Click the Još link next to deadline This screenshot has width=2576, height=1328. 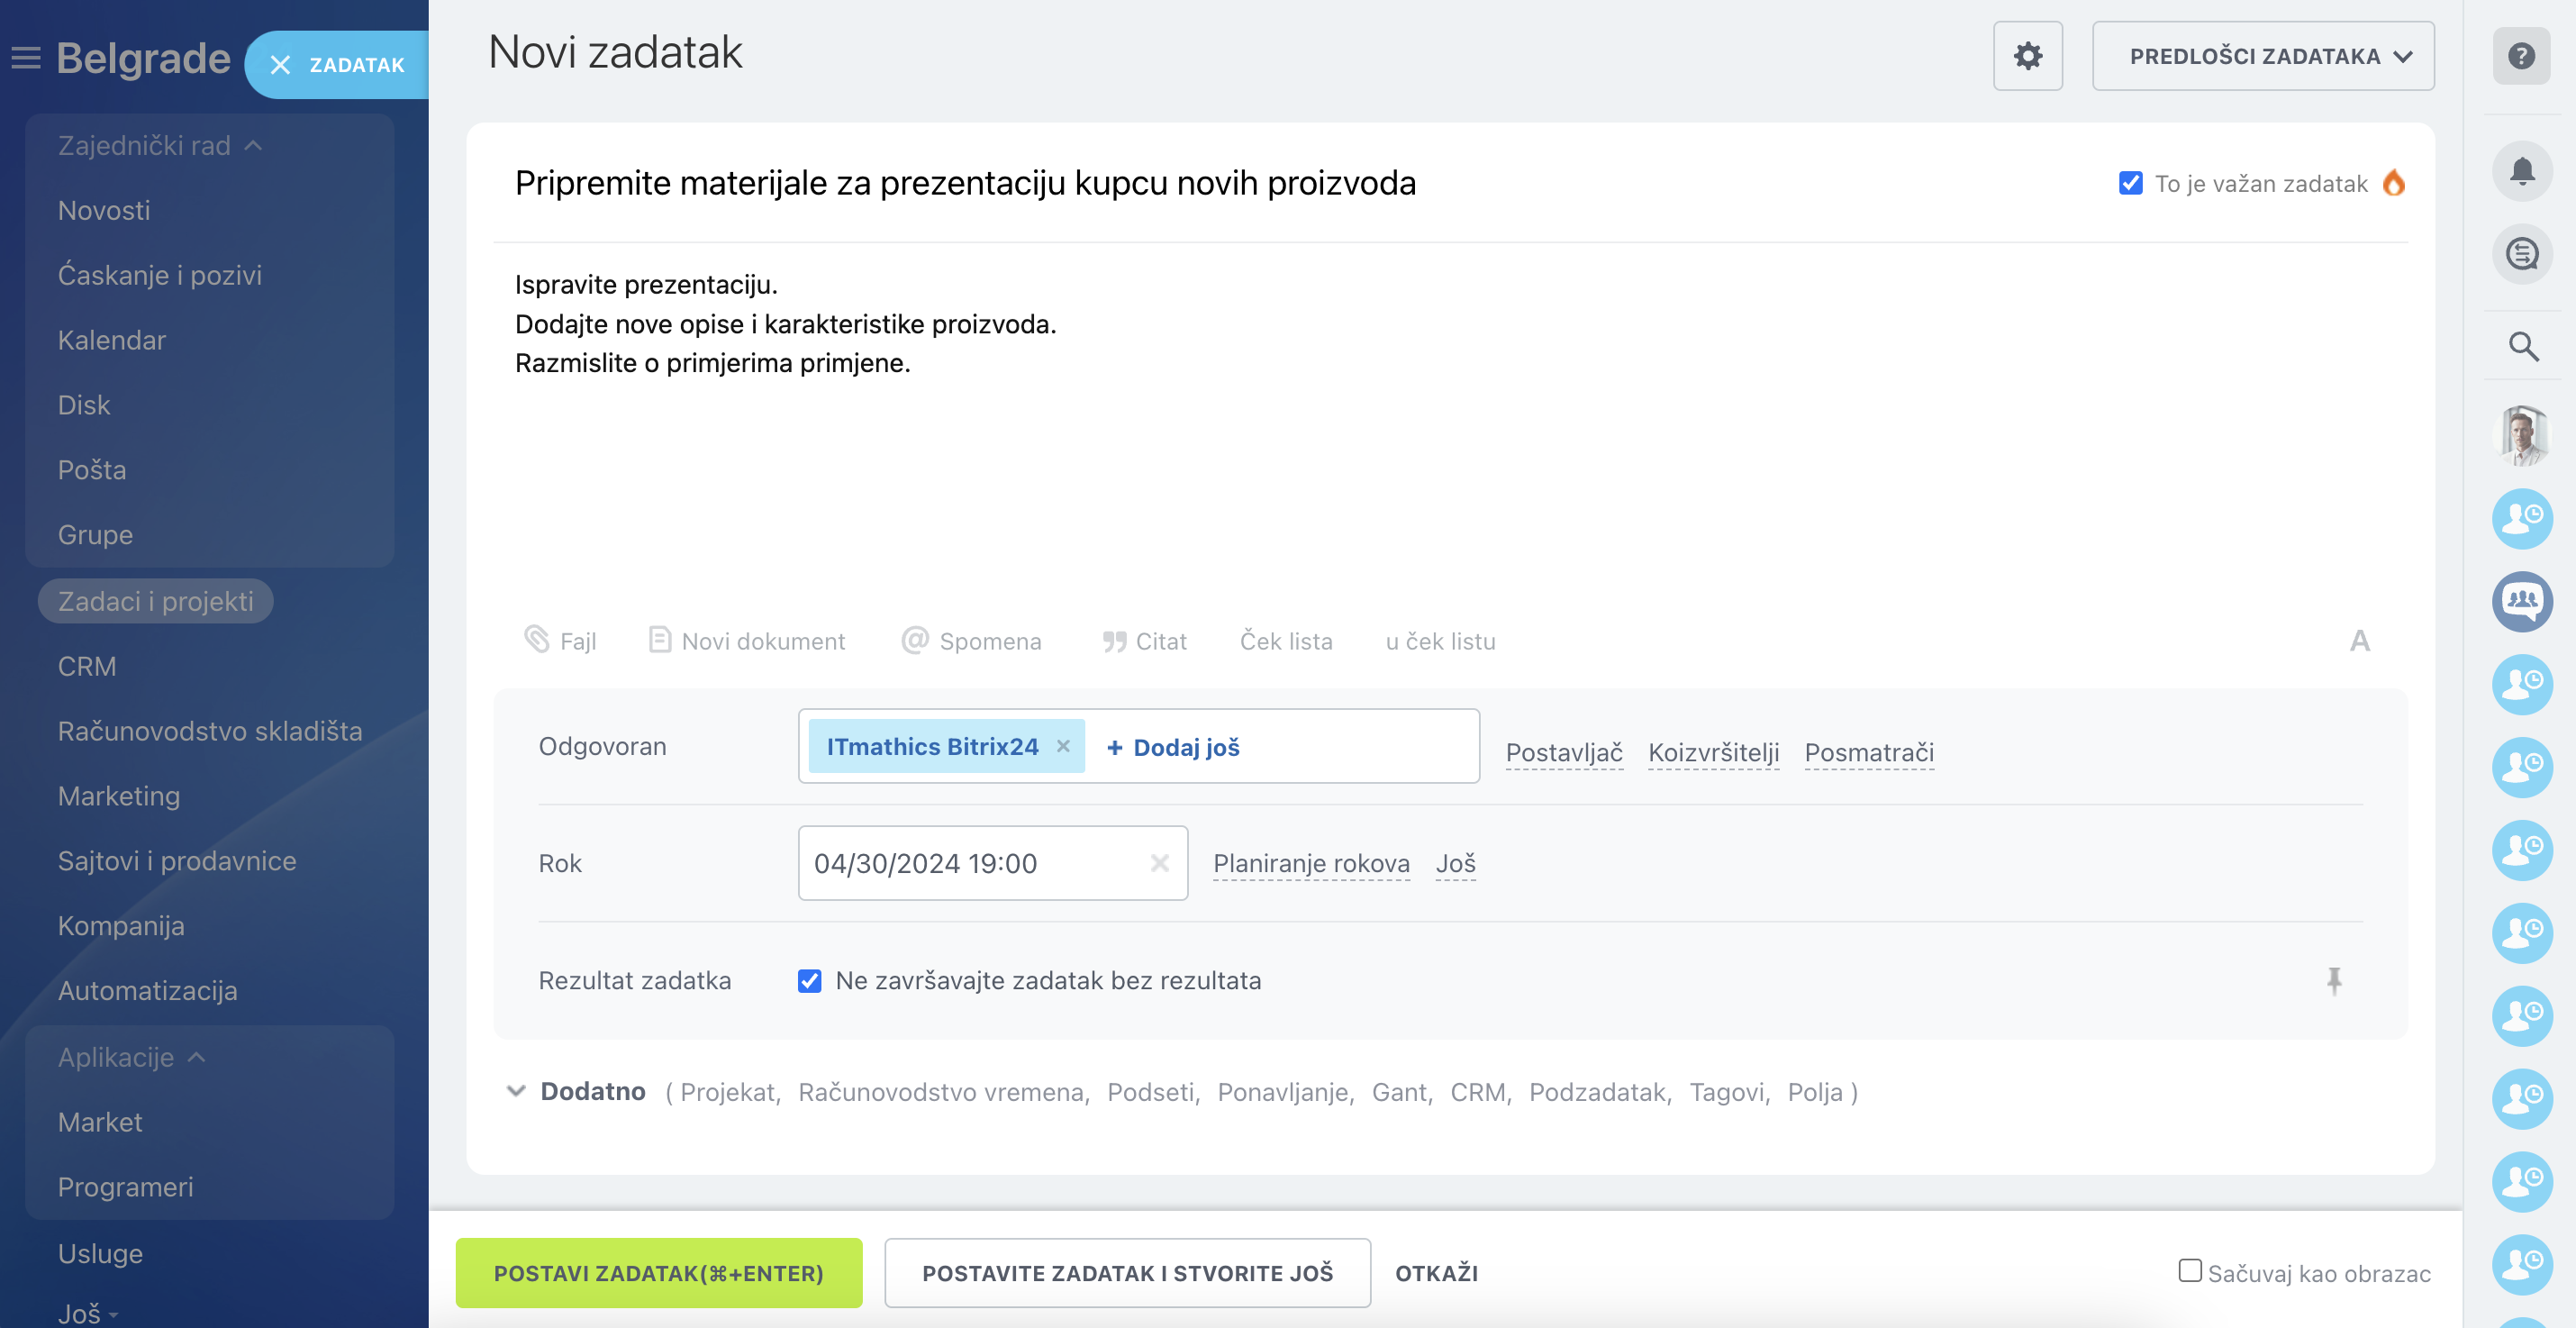point(1455,863)
